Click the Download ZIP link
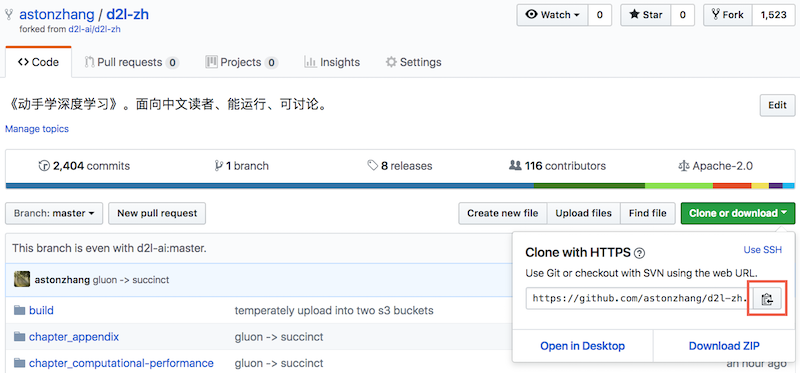Image resolution: width=800 pixels, height=373 pixels. tap(724, 346)
